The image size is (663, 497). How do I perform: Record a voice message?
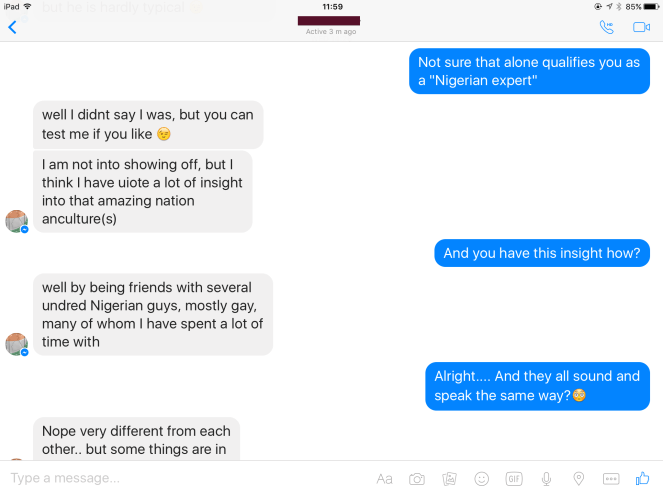pyautogui.click(x=546, y=478)
